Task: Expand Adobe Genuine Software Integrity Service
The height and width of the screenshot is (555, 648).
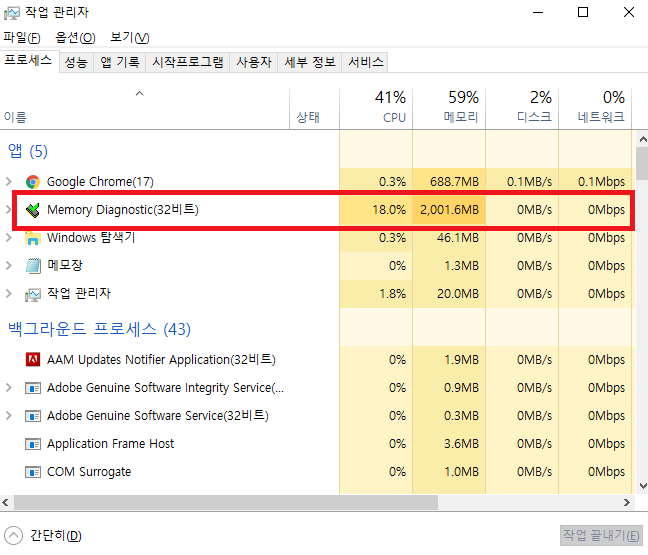Action: tap(8, 388)
